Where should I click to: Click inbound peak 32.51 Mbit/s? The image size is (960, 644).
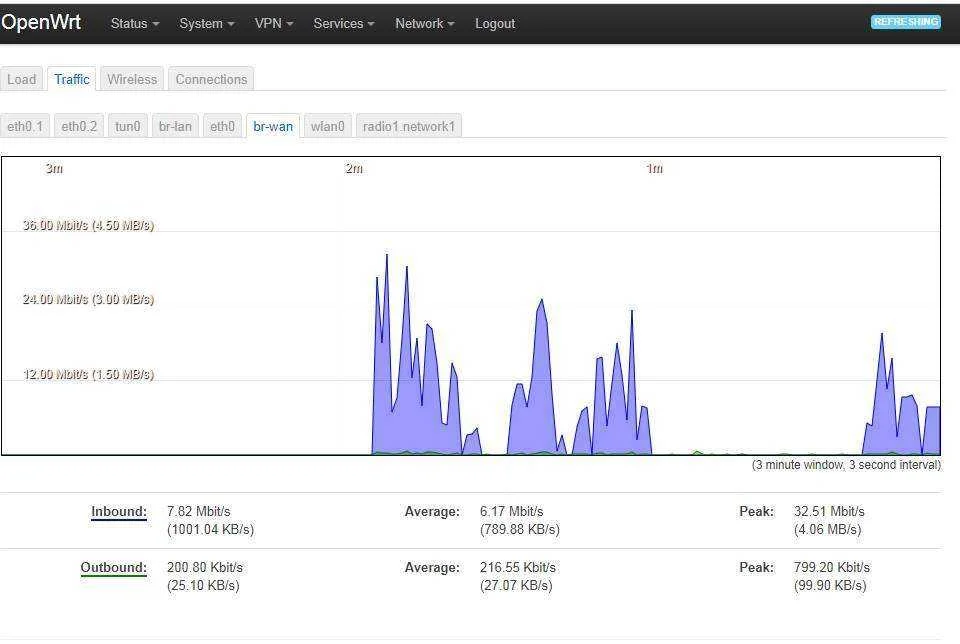point(829,511)
